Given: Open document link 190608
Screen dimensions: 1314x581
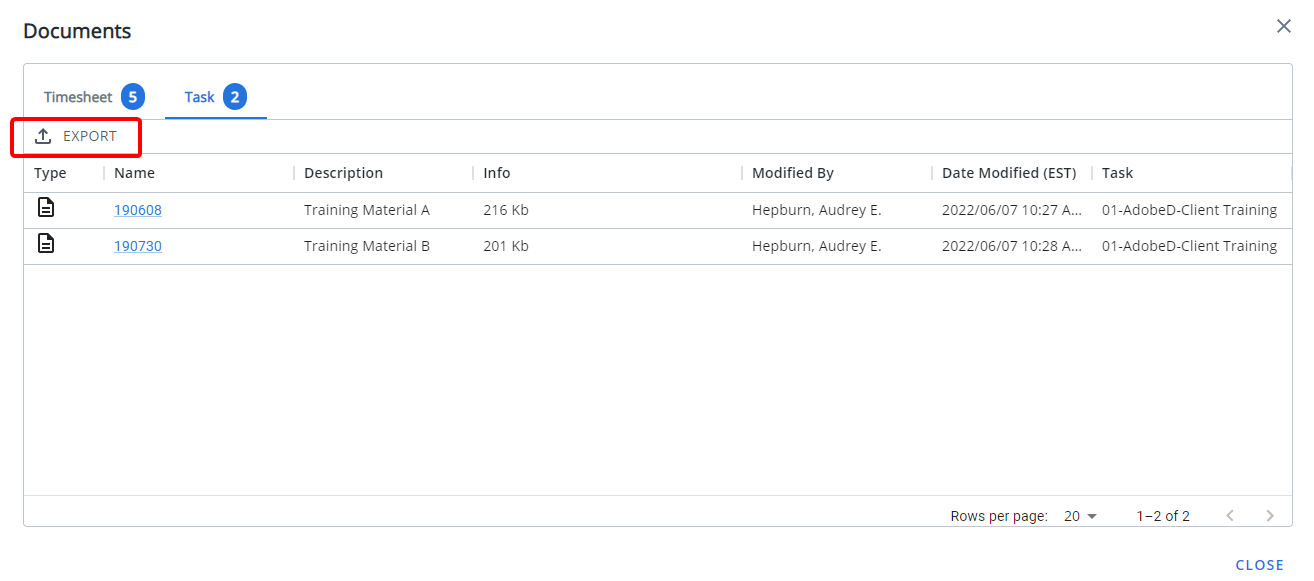Looking at the screenshot, I should click(138, 210).
